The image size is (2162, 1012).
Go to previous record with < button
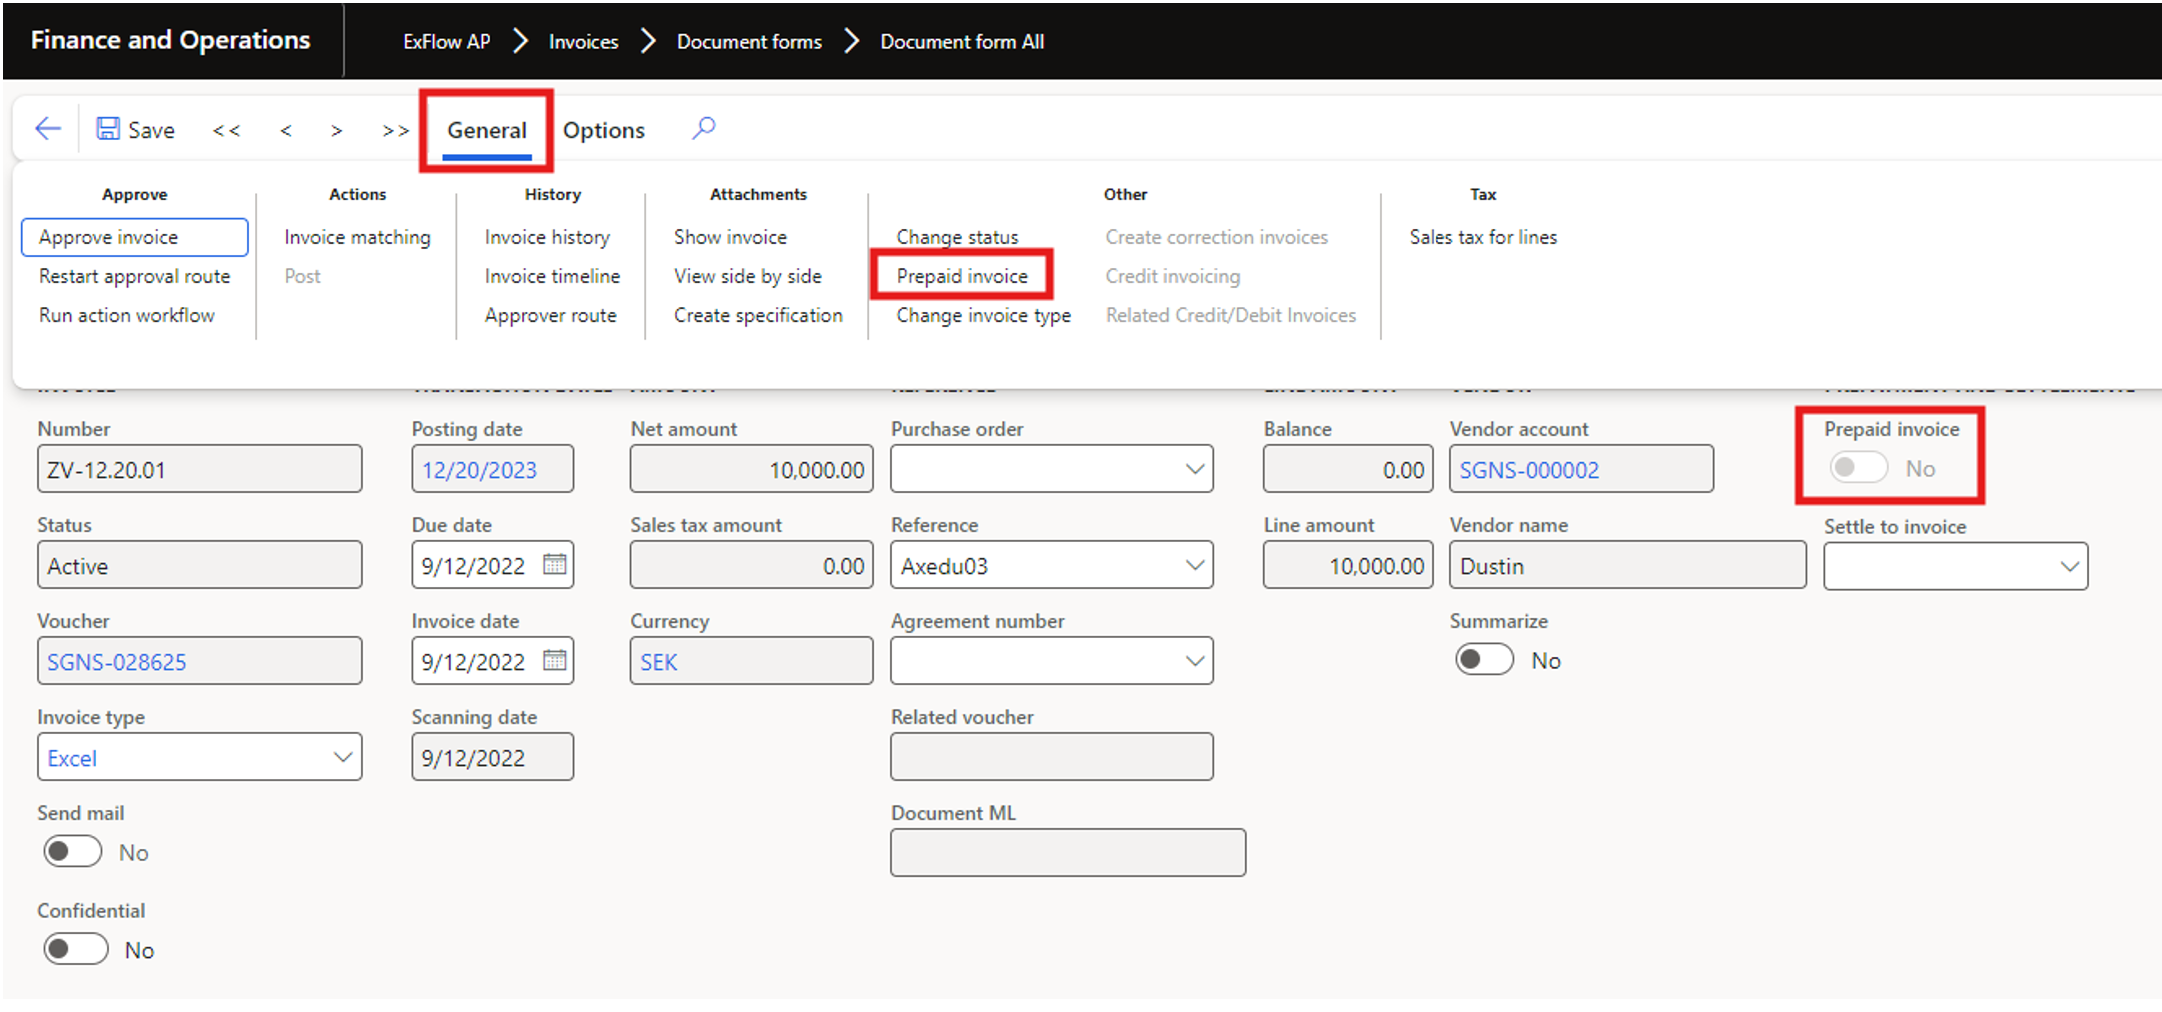click(x=286, y=131)
